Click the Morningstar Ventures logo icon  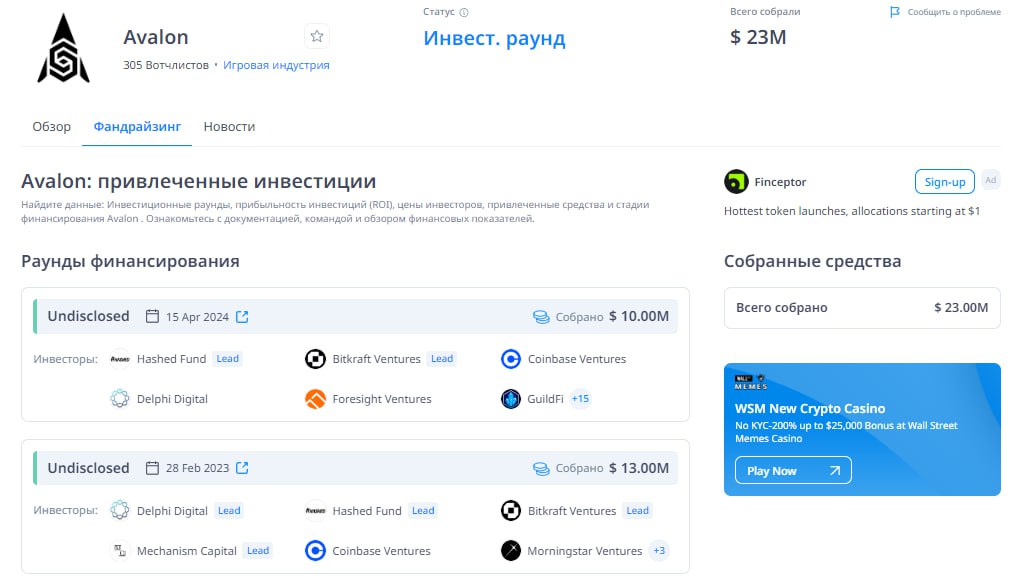[510, 551]
